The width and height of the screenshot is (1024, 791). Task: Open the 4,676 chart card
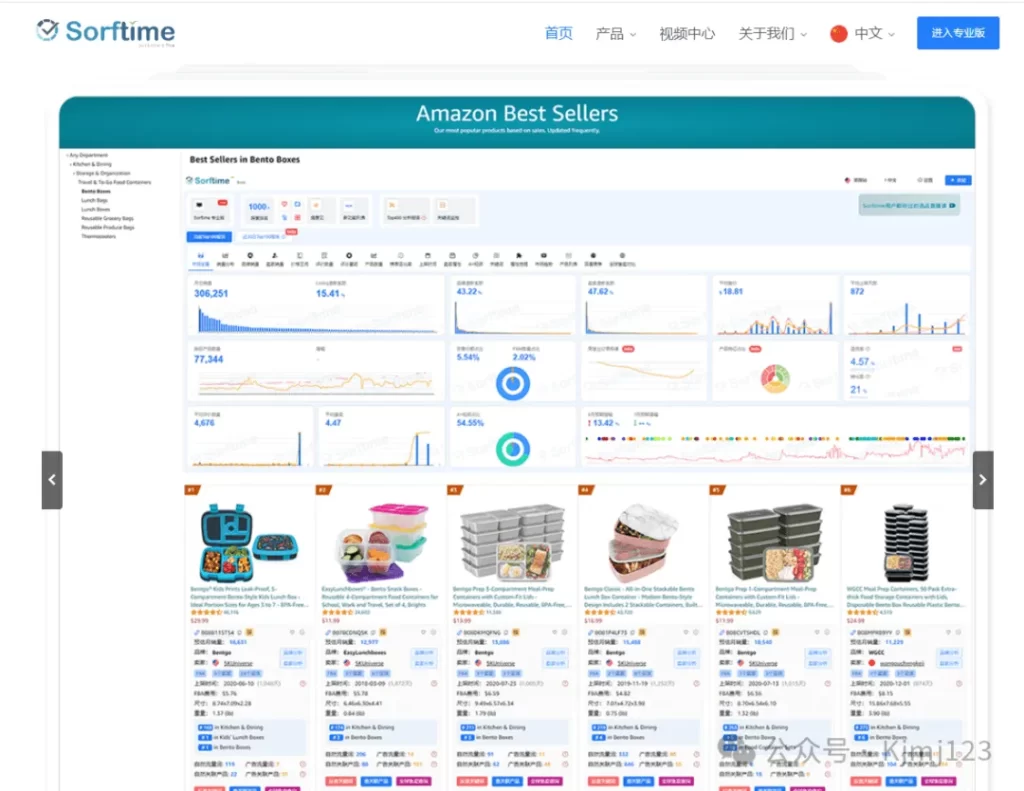[x=251, y=437]
